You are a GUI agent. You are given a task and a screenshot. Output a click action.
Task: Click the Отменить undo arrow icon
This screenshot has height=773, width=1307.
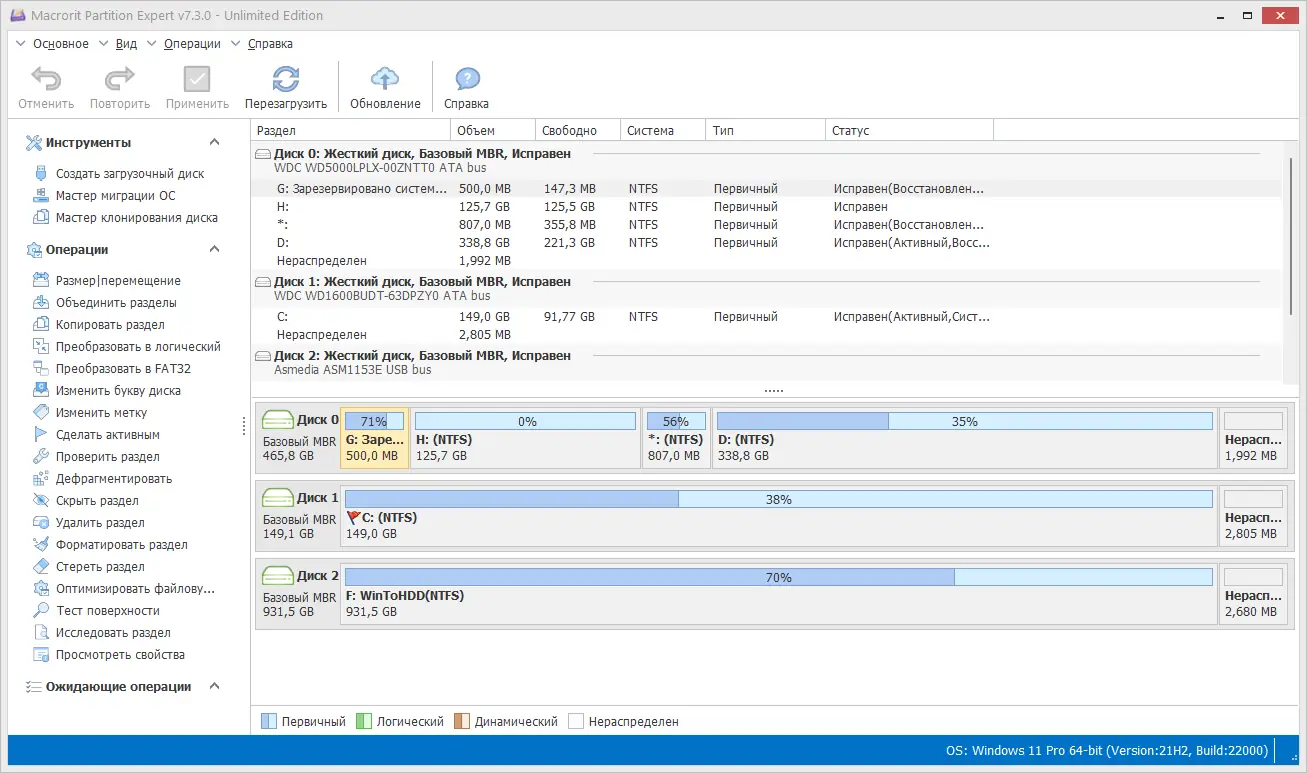click(45, 80)
